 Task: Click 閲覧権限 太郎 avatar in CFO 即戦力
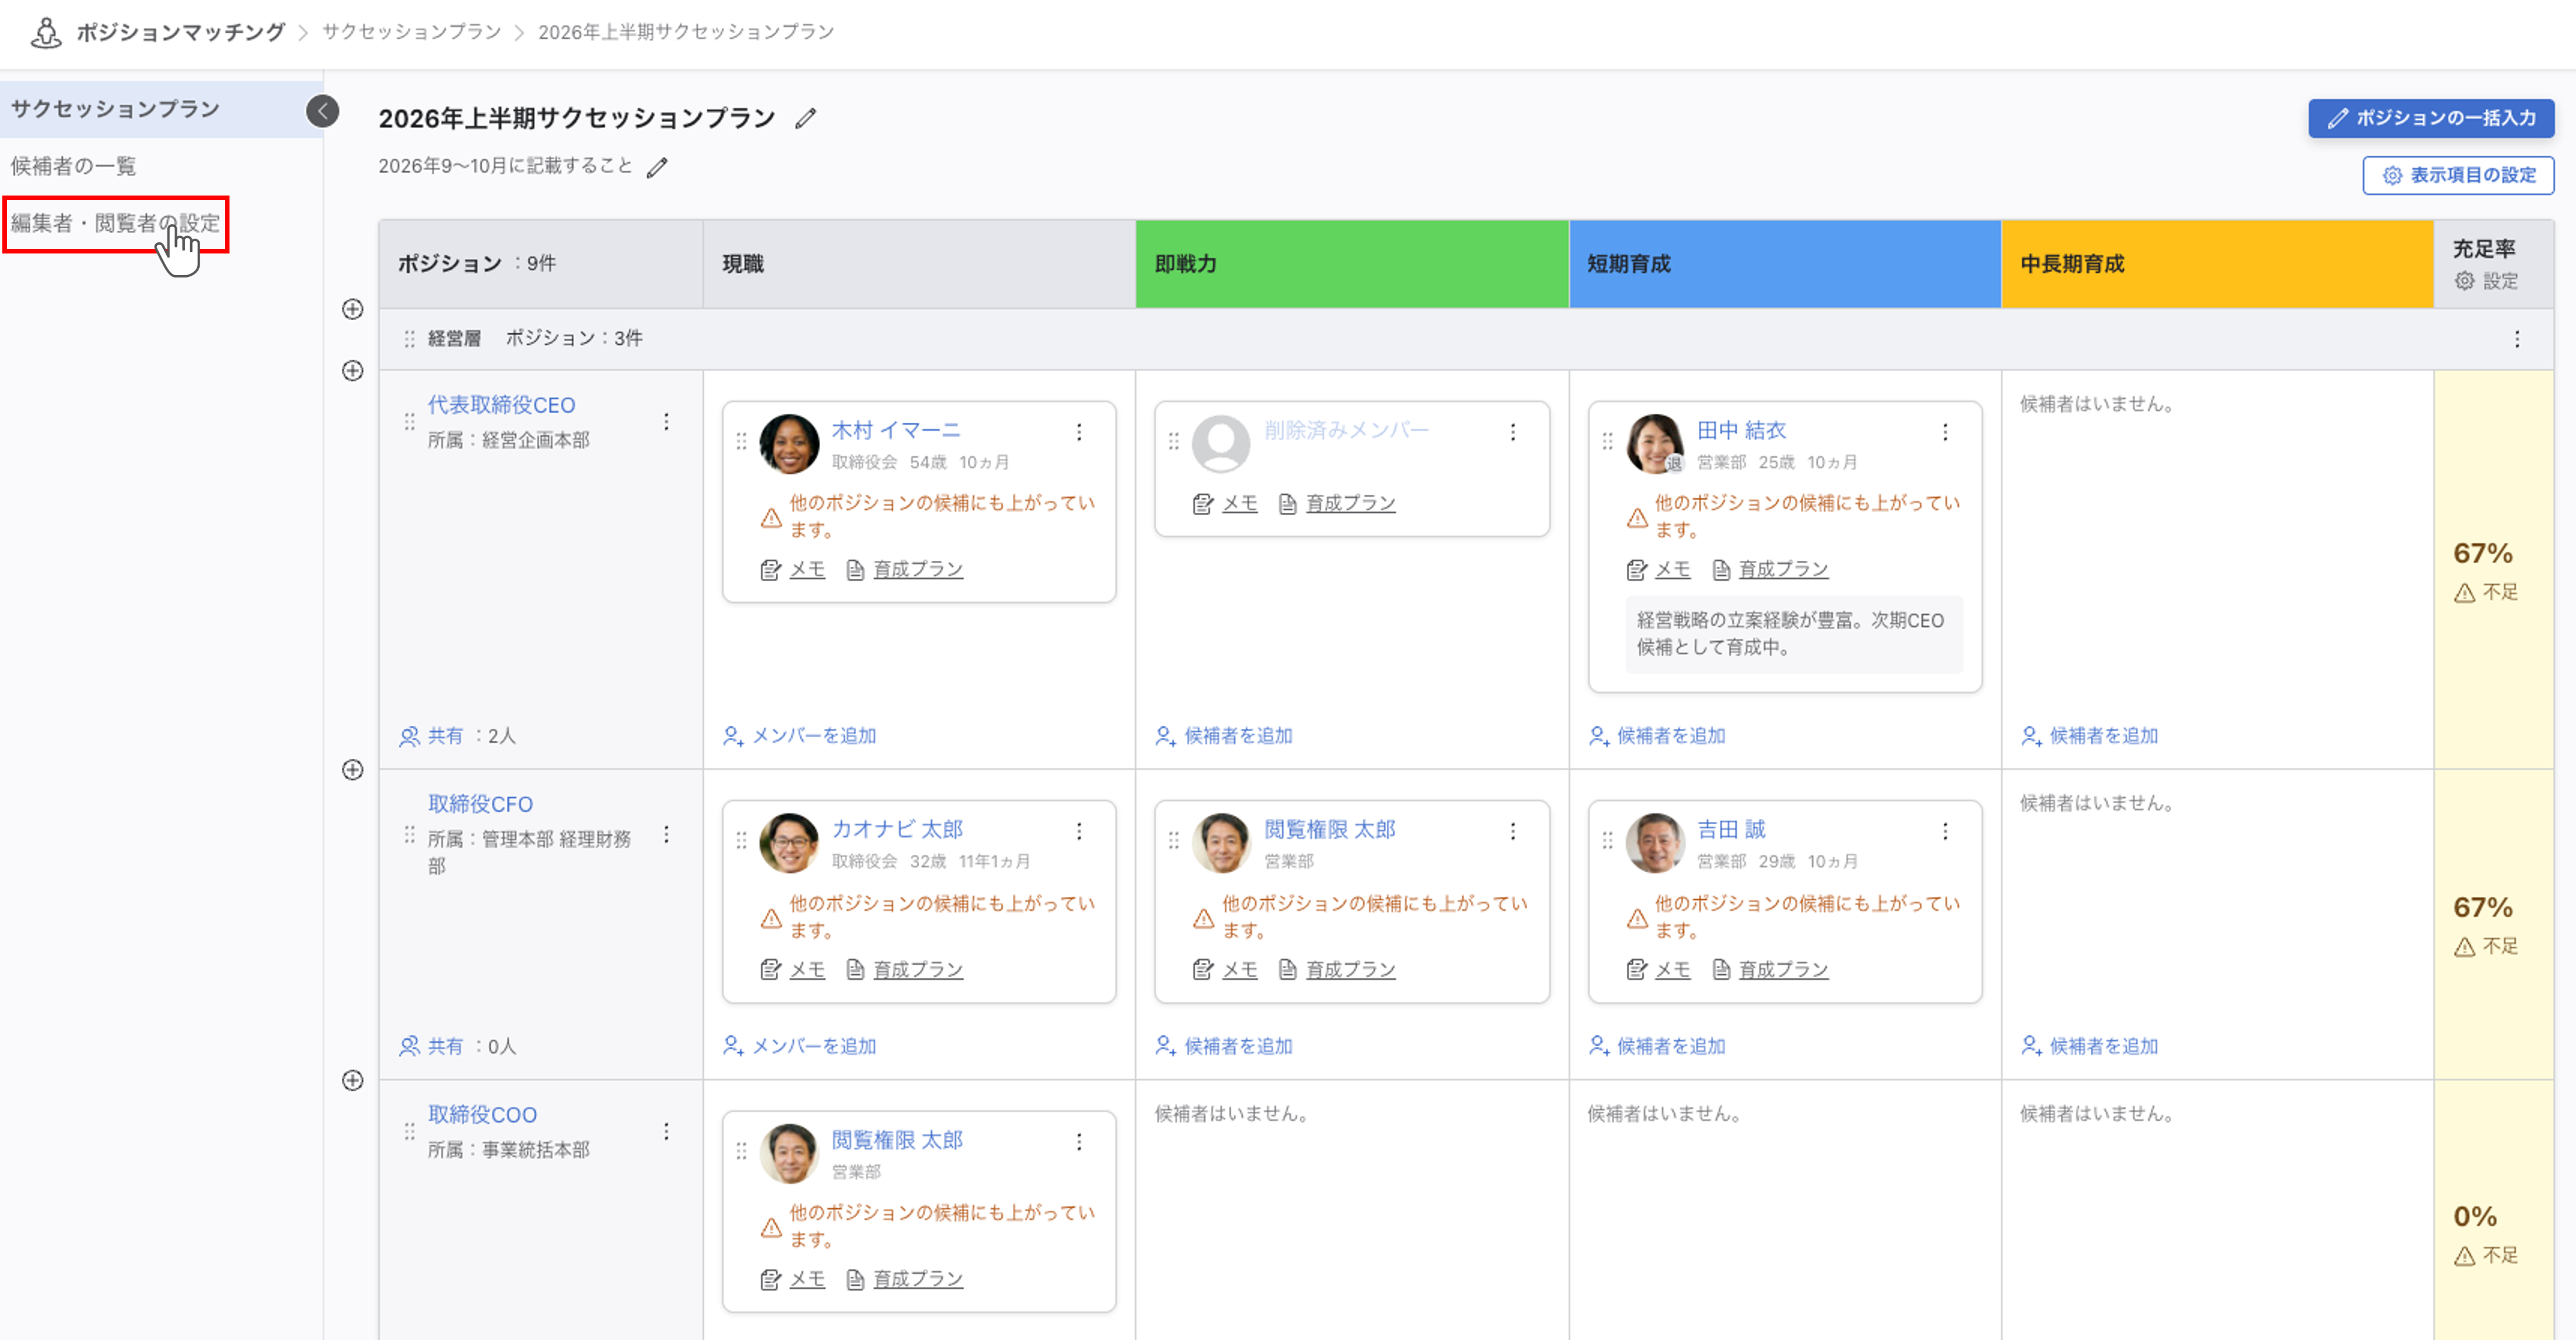tap(1221, 842)
